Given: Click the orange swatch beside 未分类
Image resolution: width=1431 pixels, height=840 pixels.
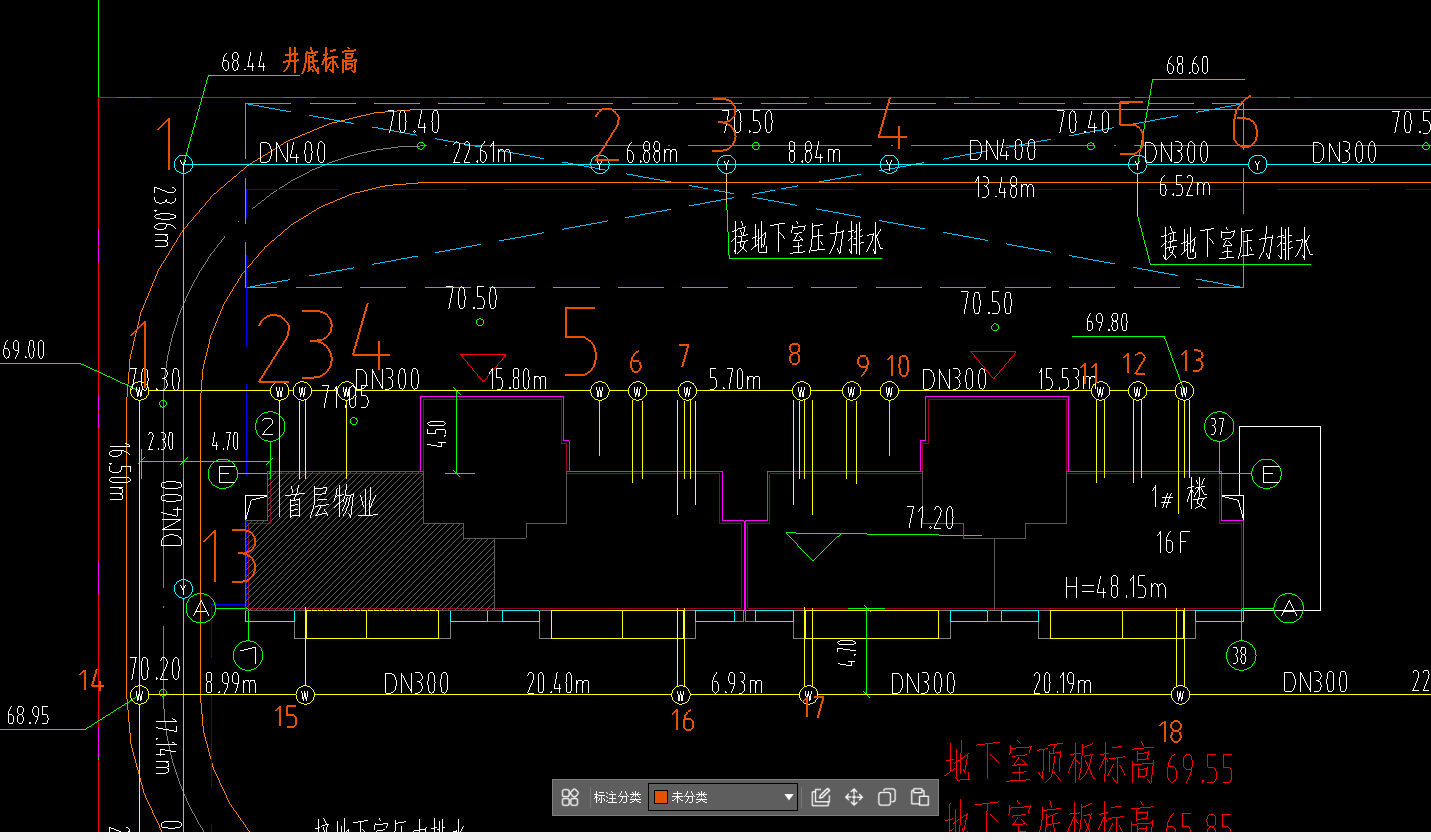Looking at the screenshot, I should click(660, 797).
